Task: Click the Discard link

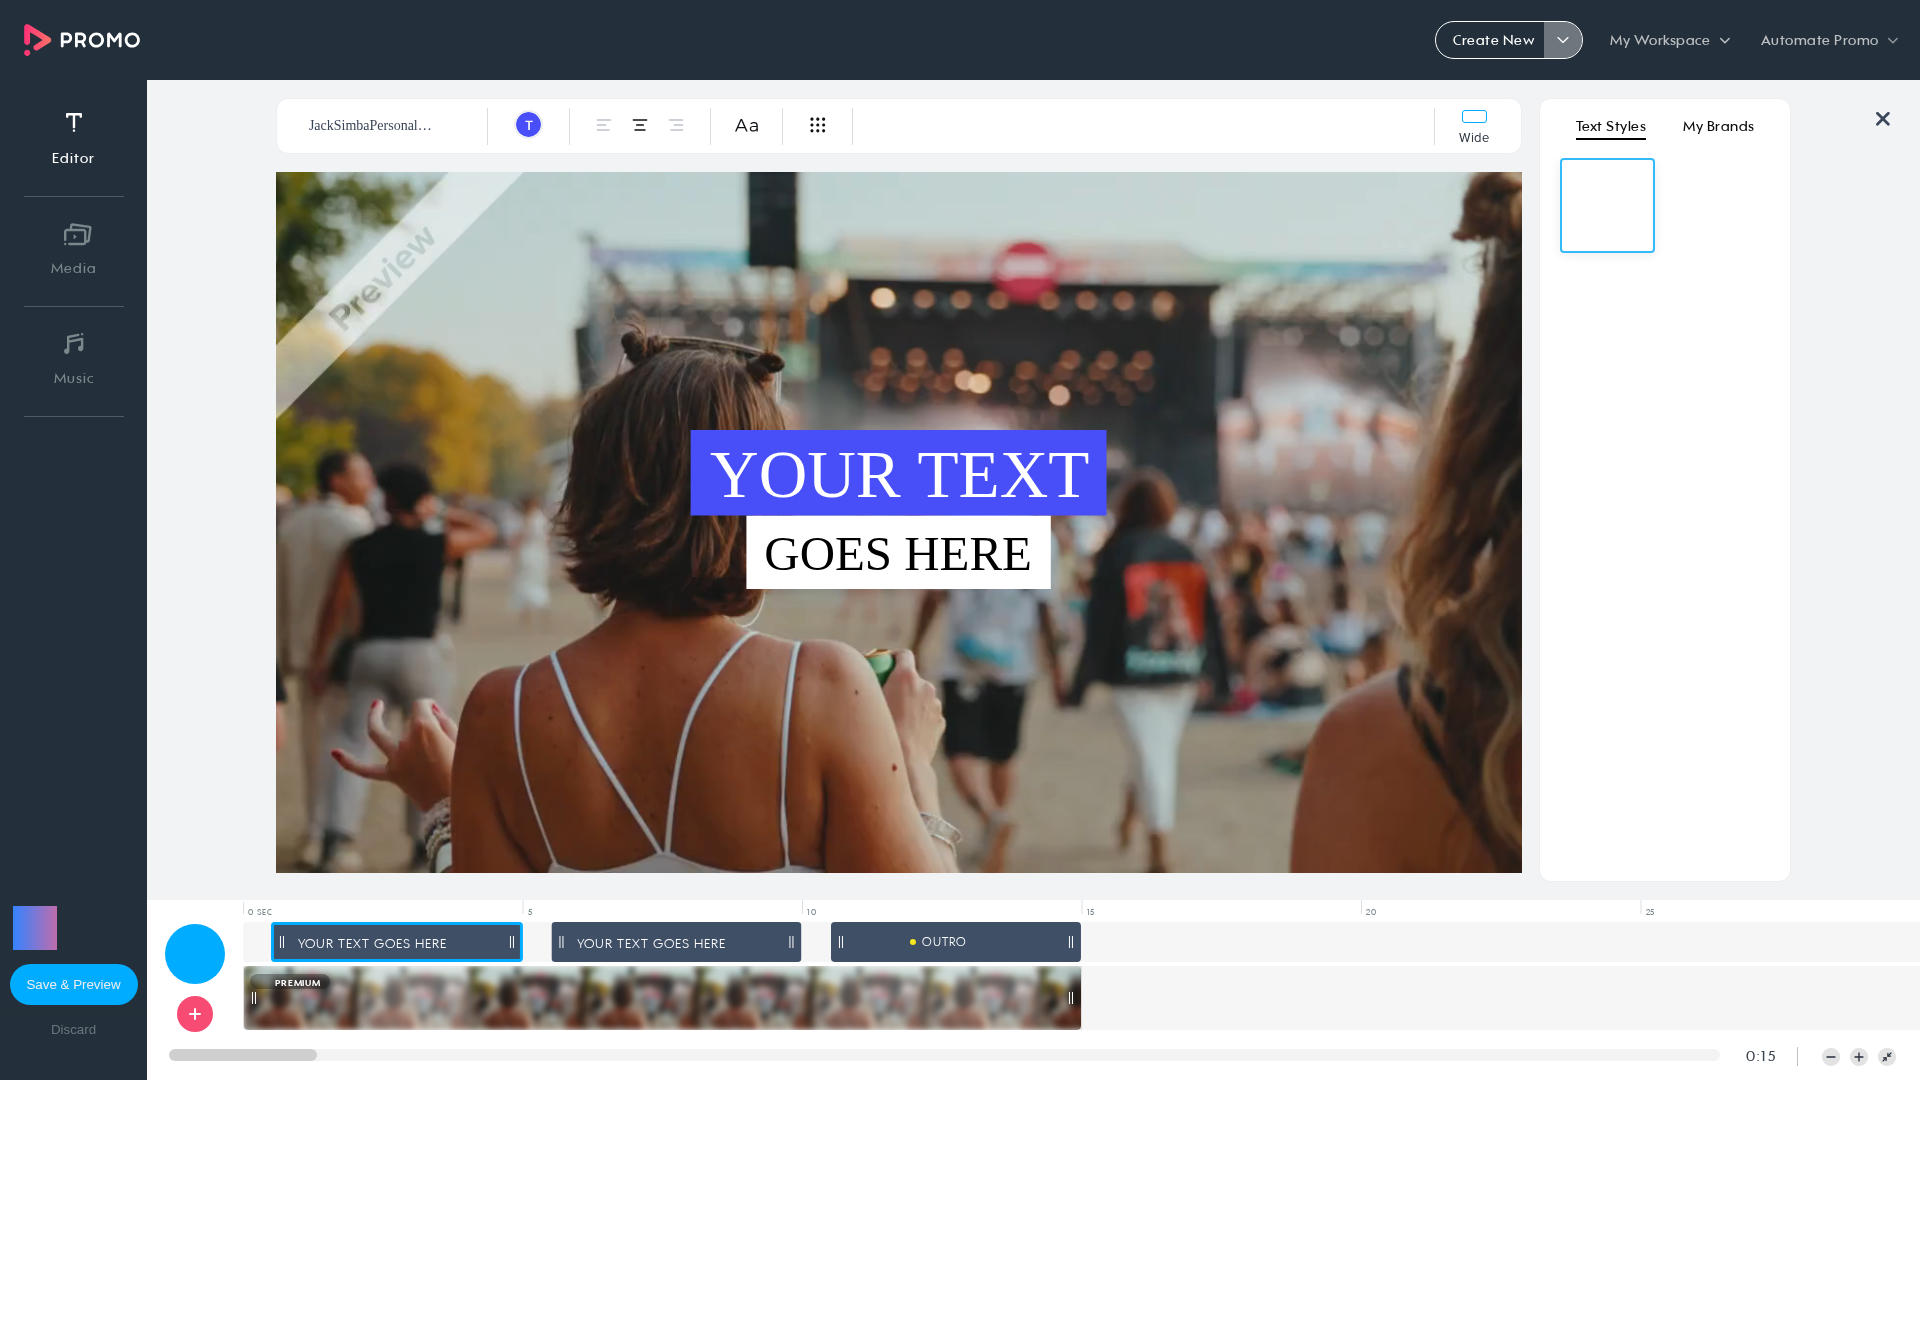Action: click(73, 1030)
